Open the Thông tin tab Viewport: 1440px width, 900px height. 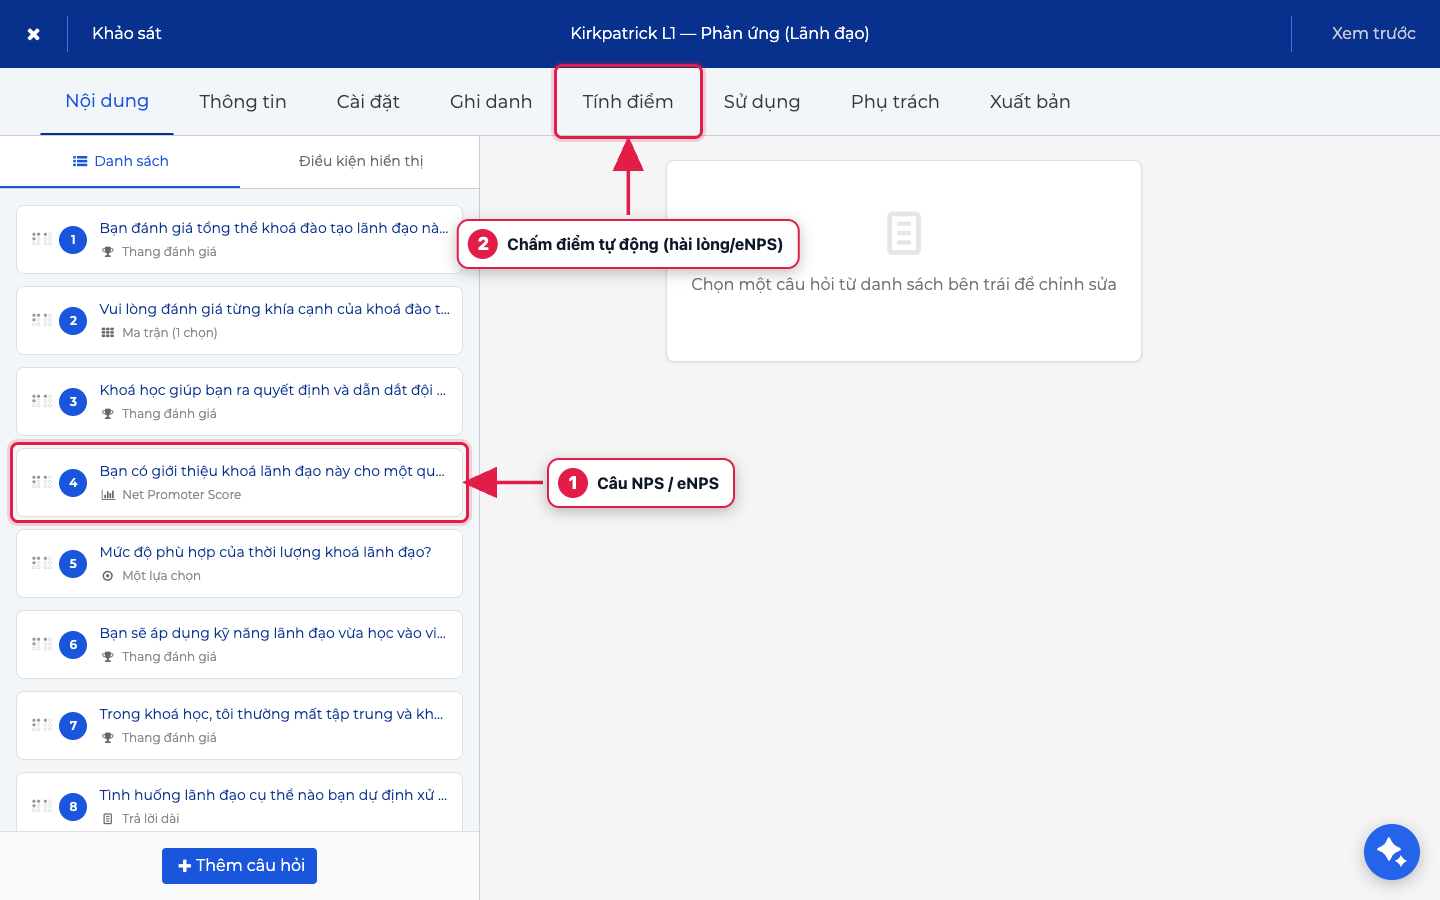243,101
